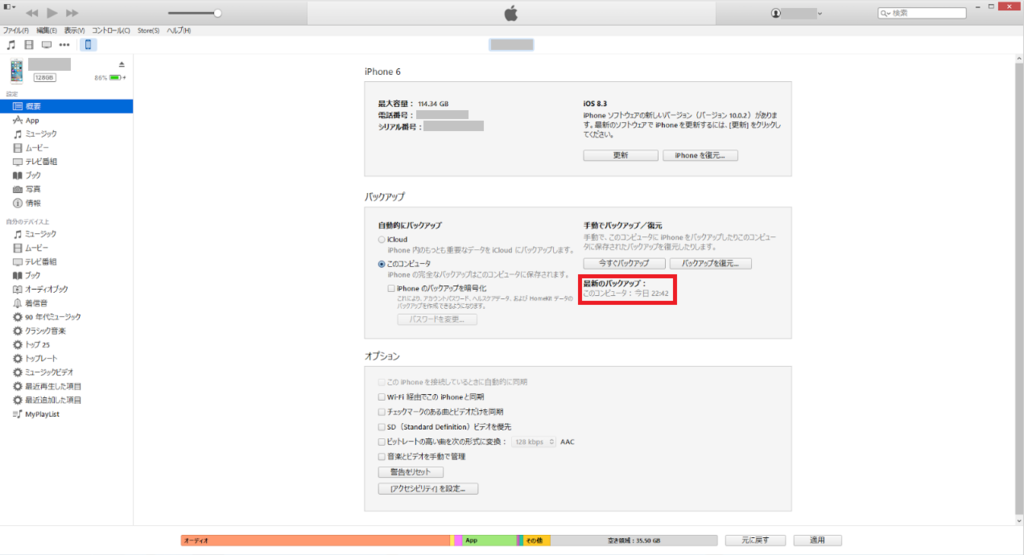Open the Store(S) menu
The image size is (1024, 555).
point(148,31)
